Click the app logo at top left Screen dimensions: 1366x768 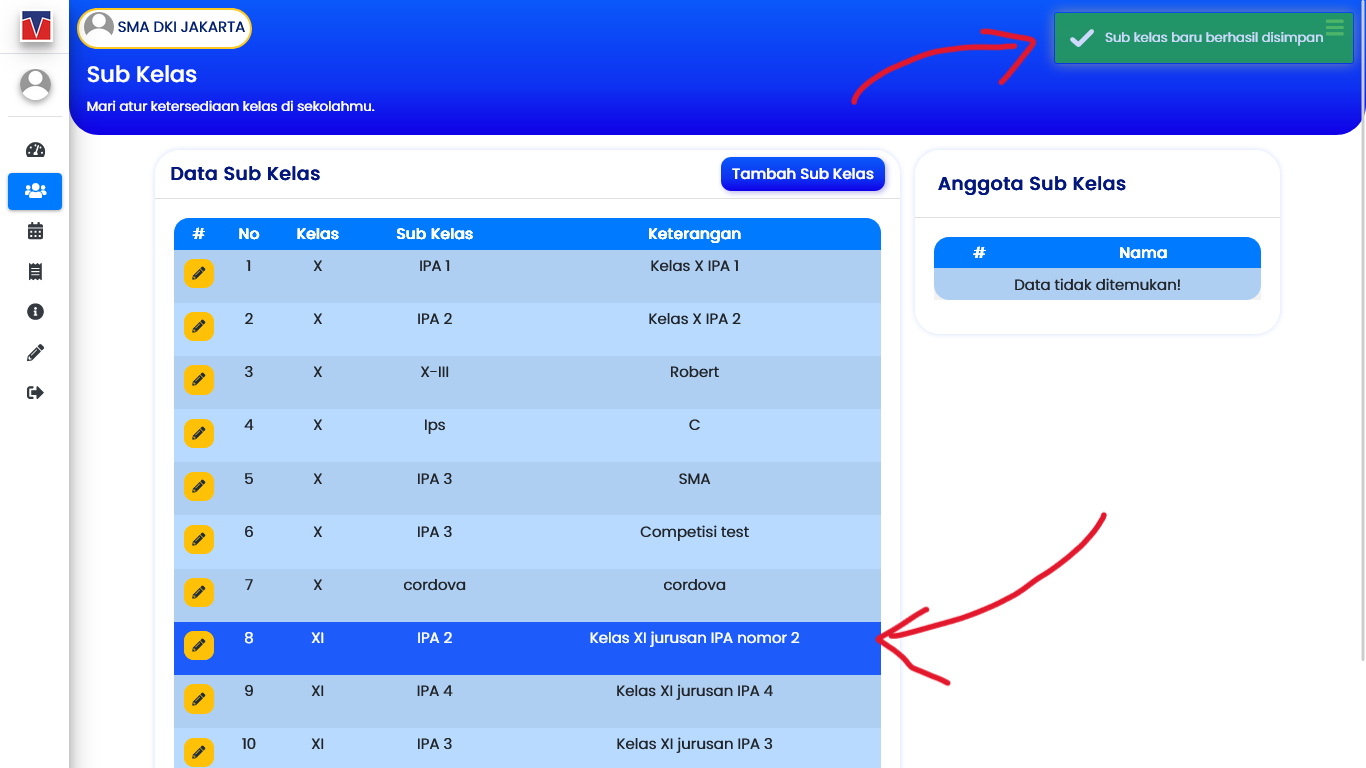click(35, 26)
